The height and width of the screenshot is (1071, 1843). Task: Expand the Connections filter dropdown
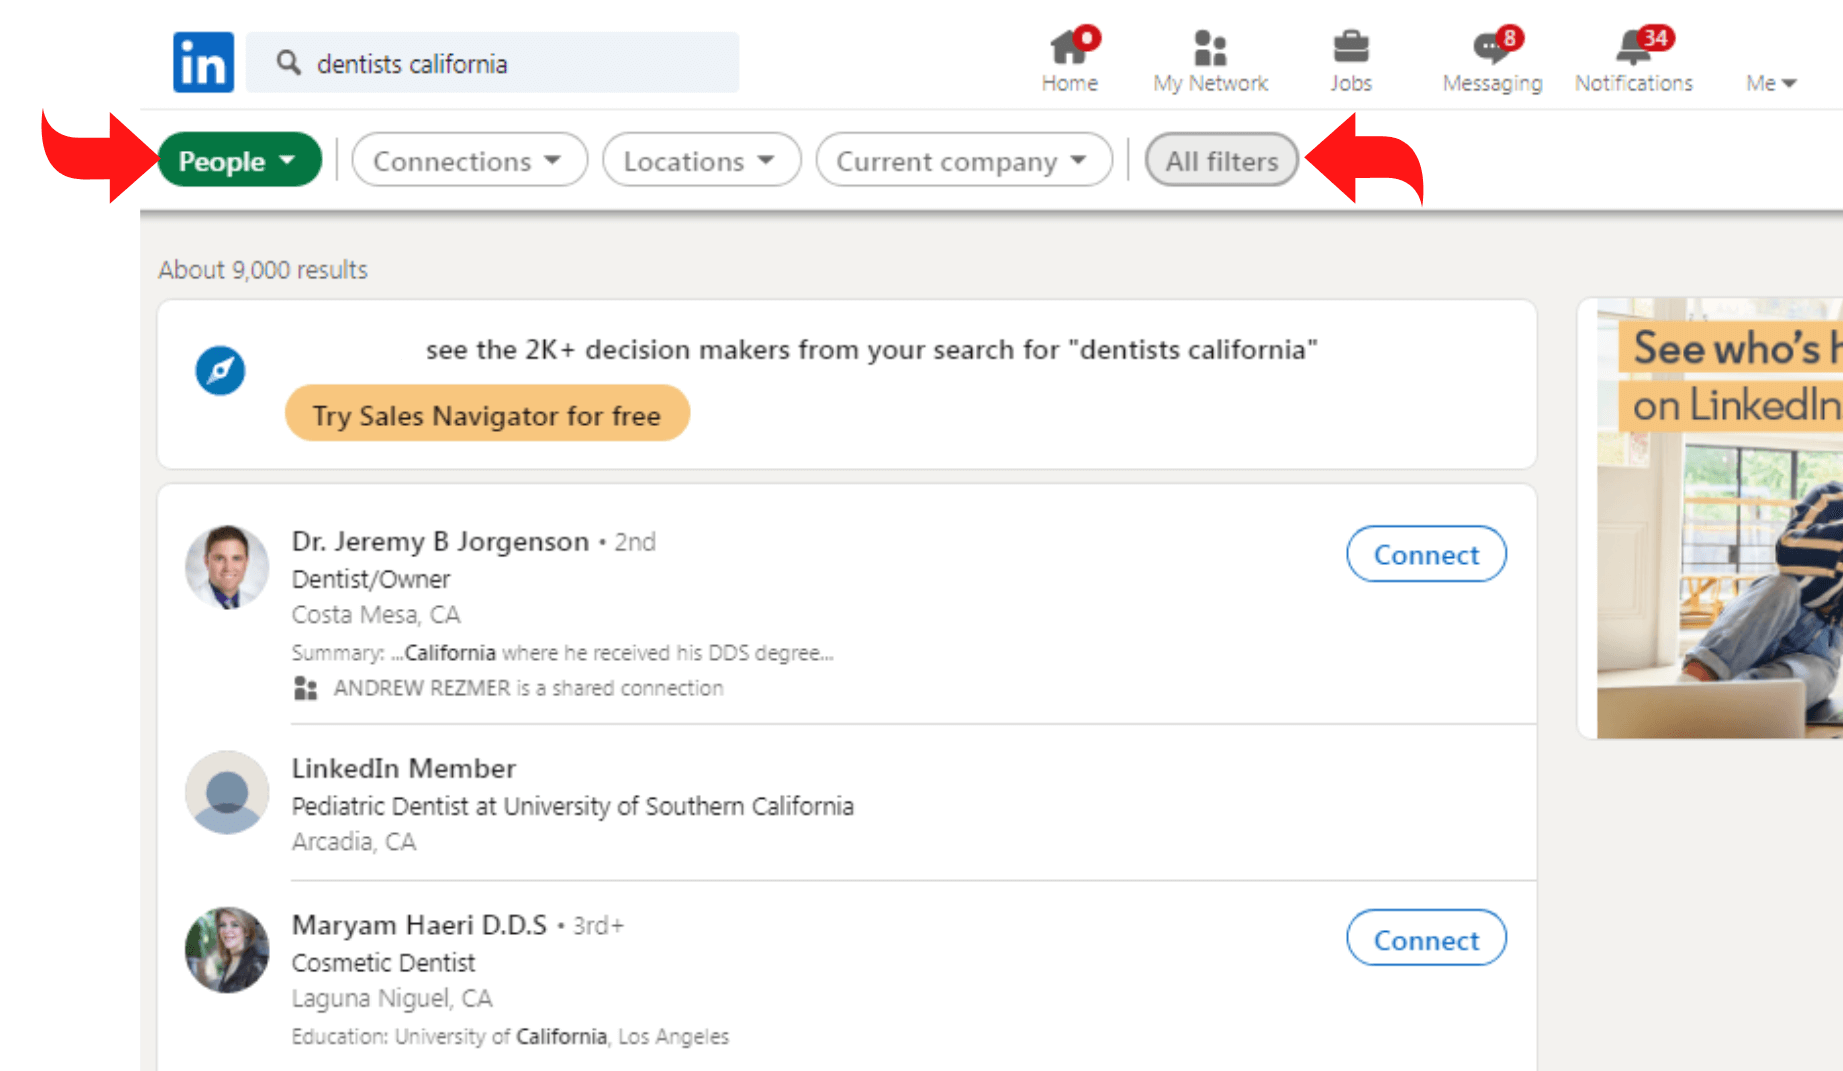click(469, 160)
